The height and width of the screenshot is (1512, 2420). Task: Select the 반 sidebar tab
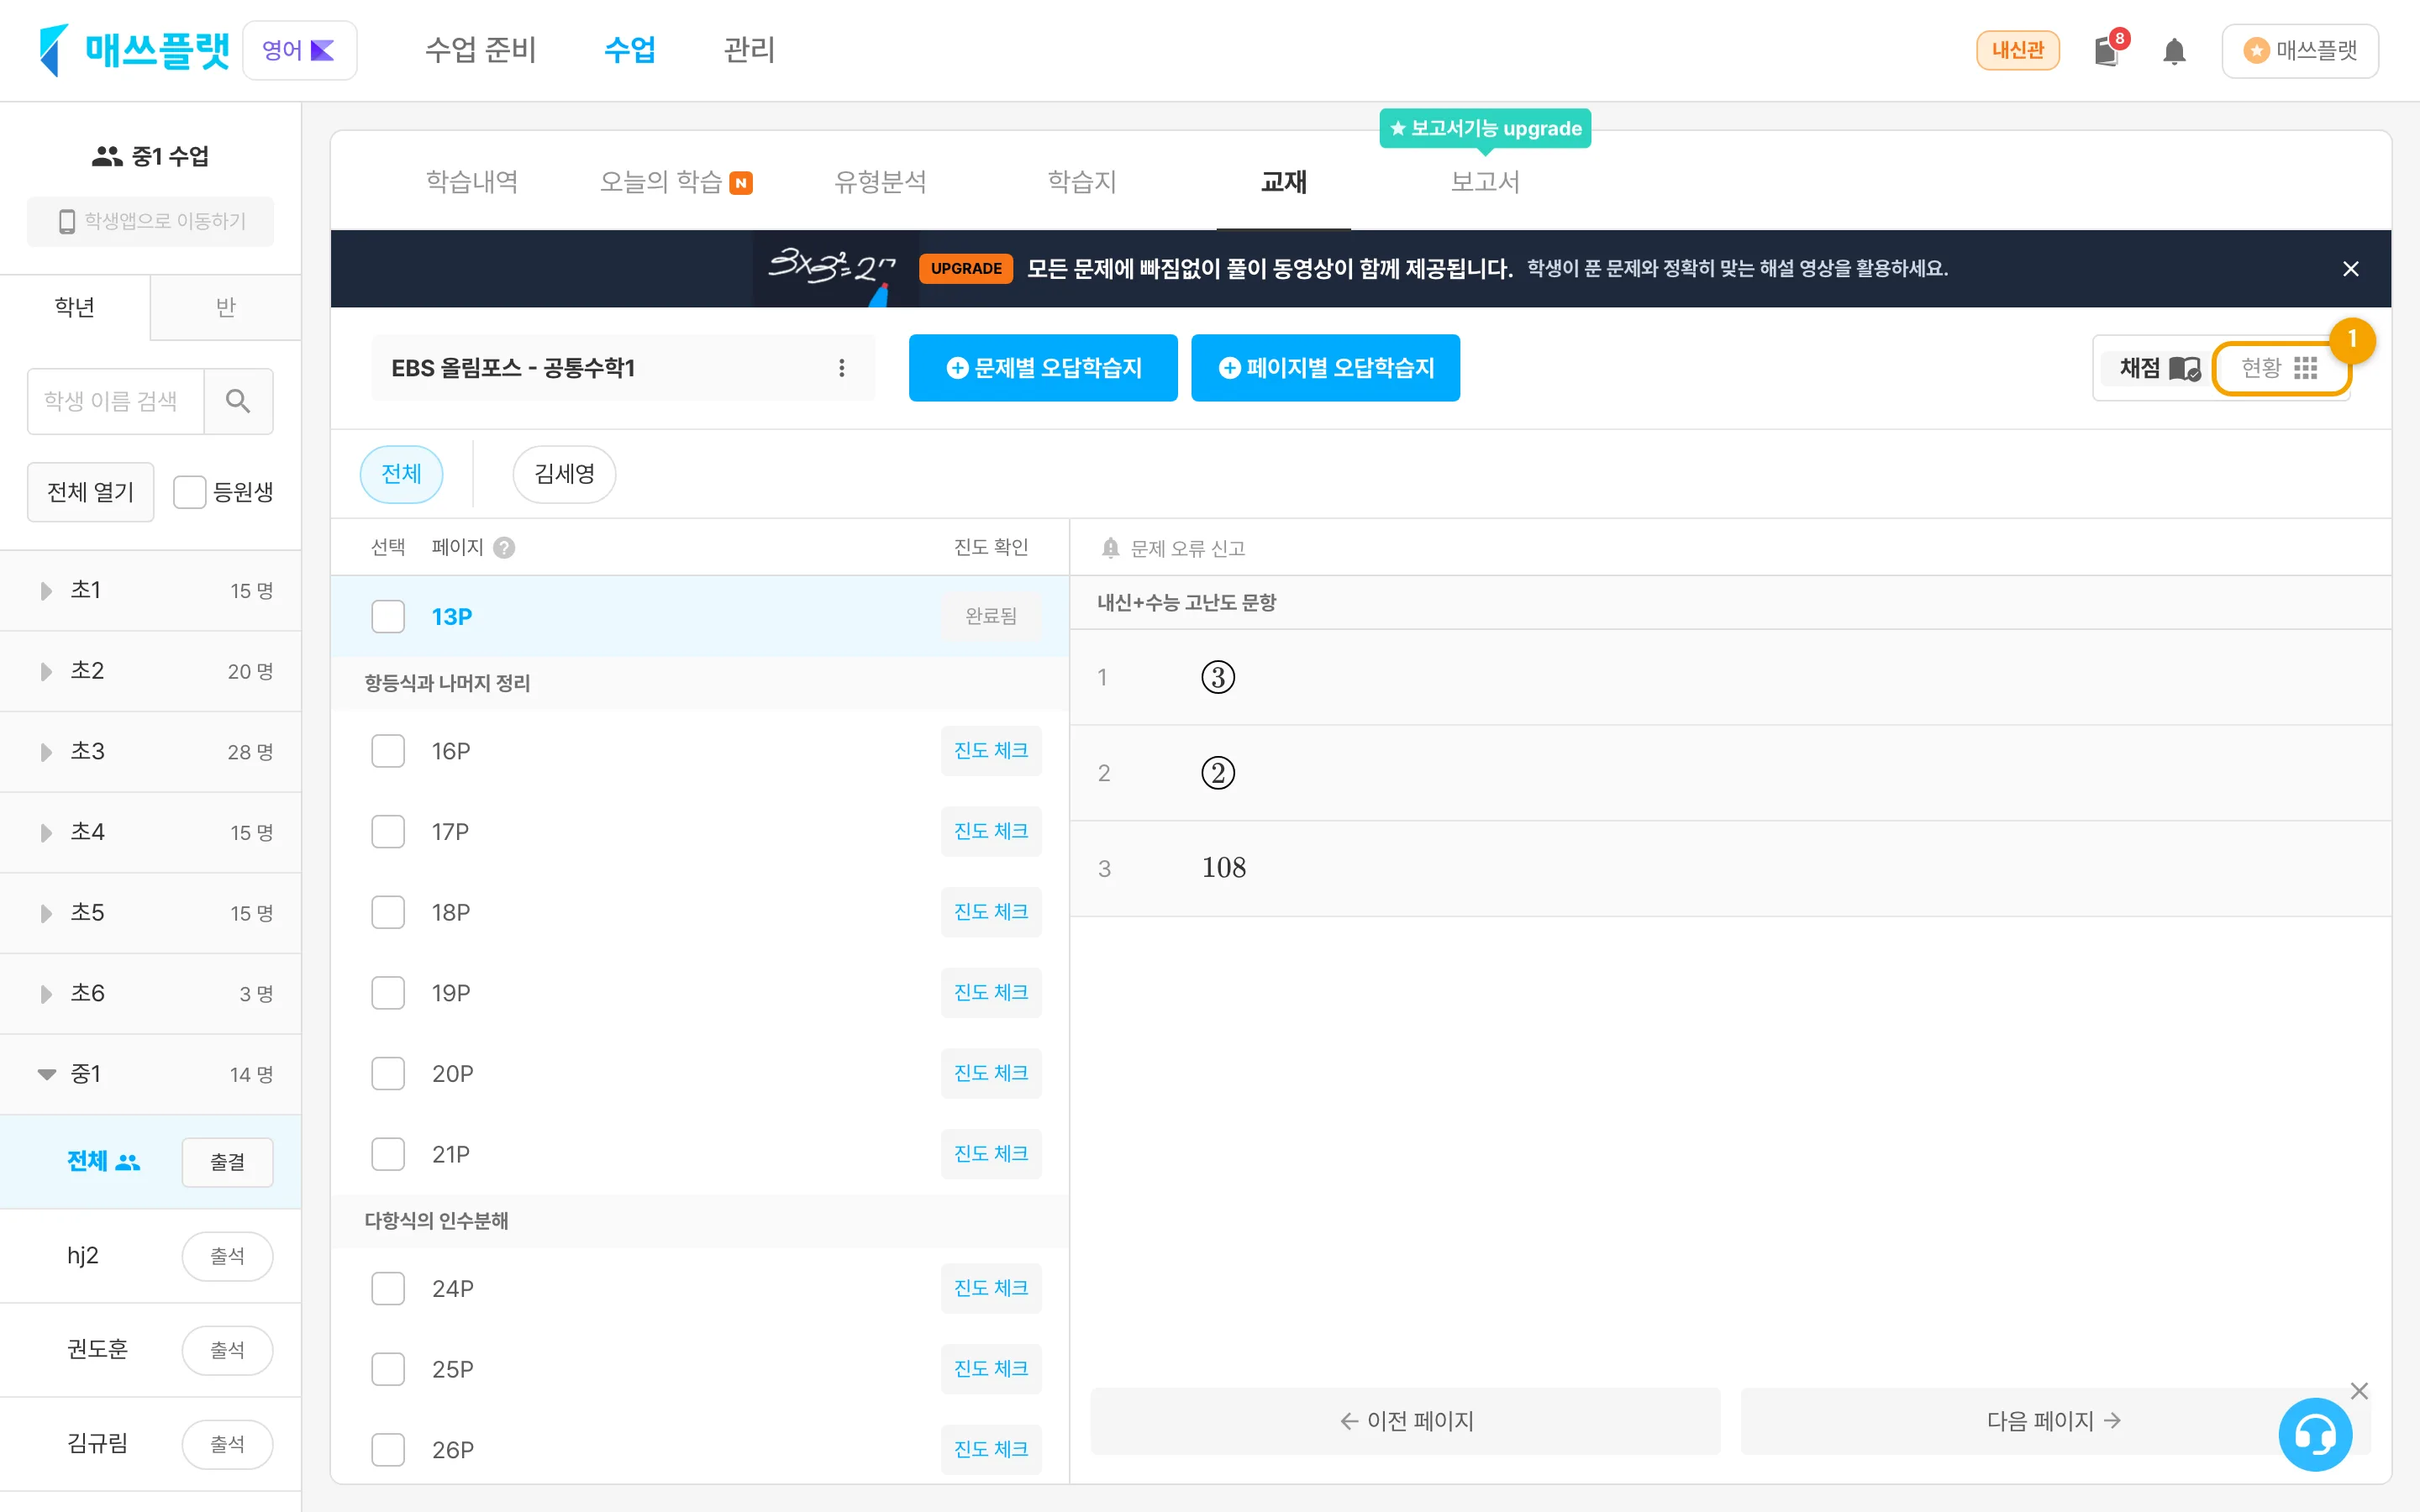pyautogui.click(x=226, y=307)
